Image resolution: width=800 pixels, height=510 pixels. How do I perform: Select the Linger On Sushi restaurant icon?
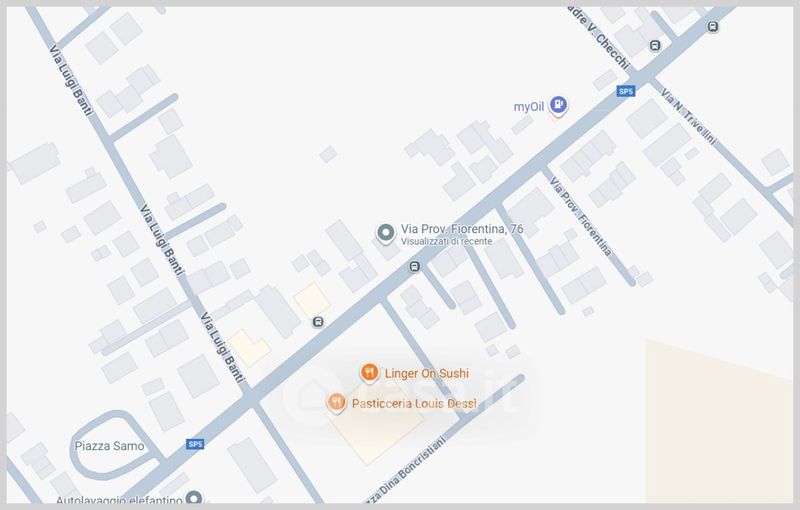[x=369, y=373]
